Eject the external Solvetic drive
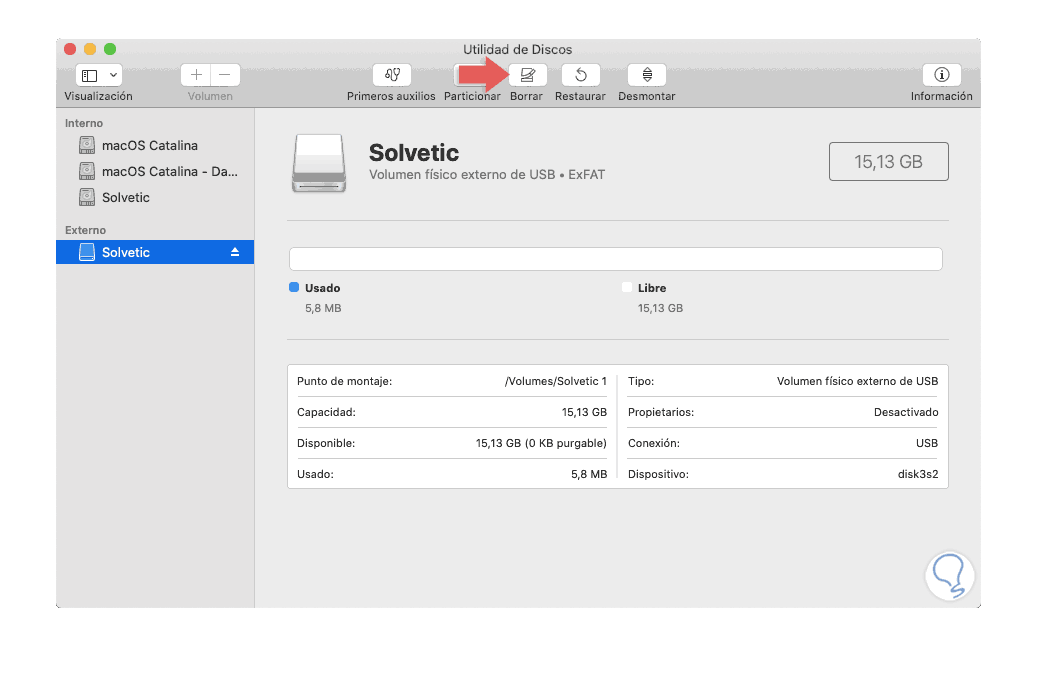1037x682 pixels. click(x=235, y=252)
